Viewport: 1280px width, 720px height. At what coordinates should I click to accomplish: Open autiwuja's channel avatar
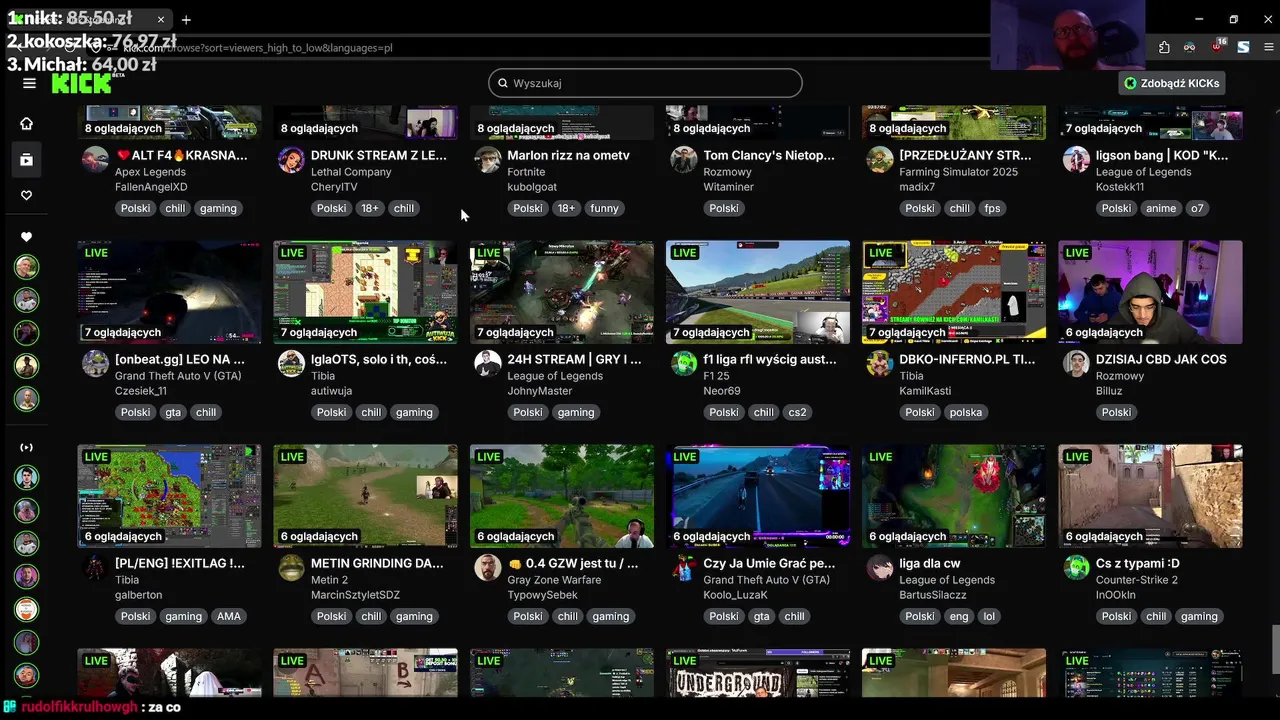point(291,364)
